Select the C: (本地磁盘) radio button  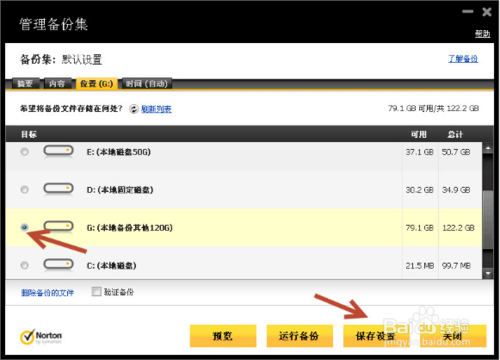point(24,265)
